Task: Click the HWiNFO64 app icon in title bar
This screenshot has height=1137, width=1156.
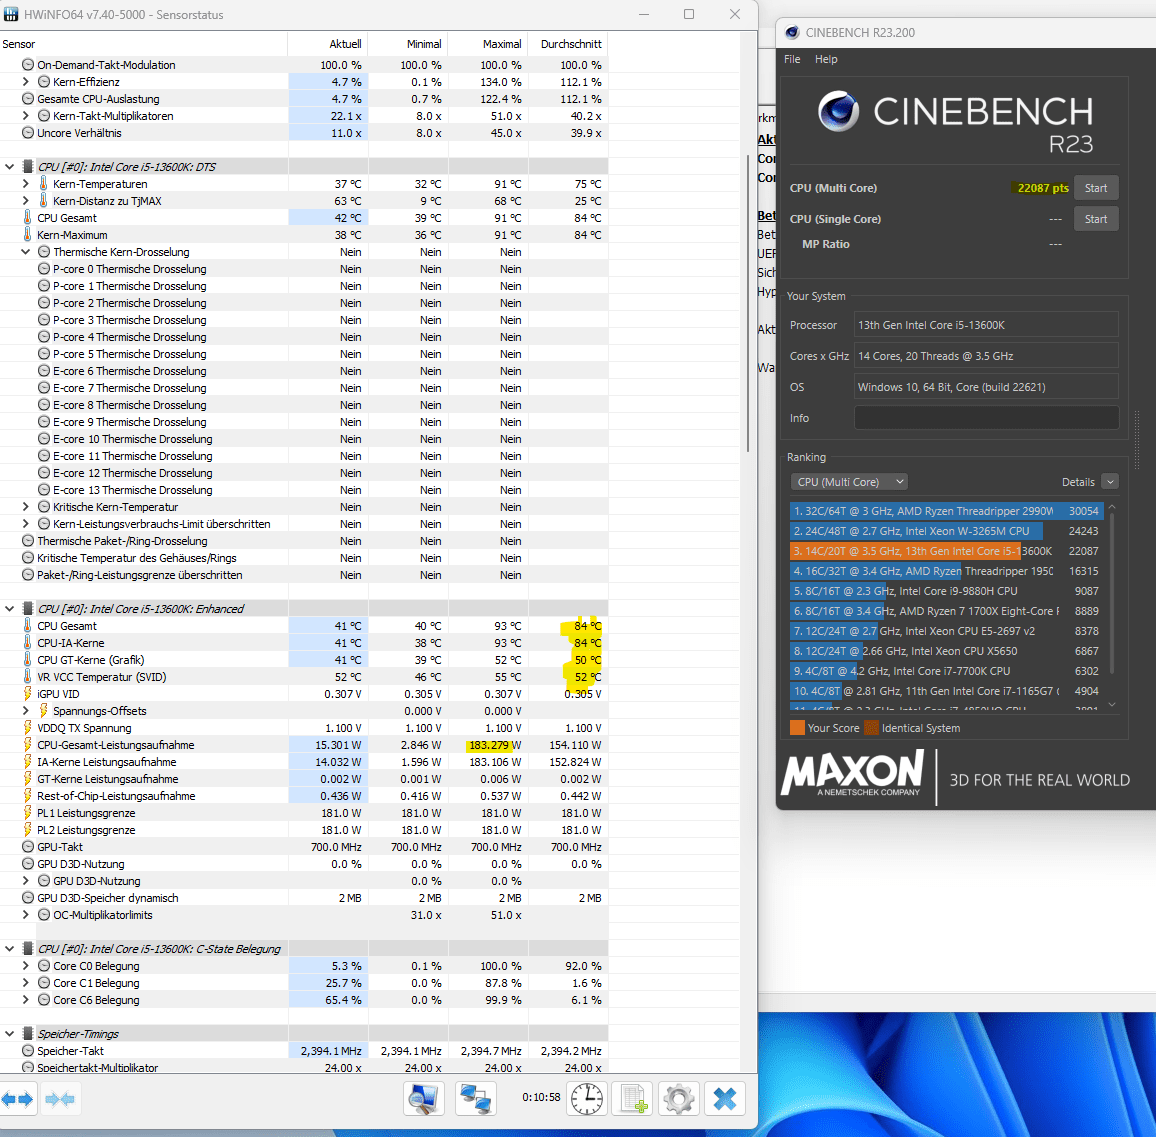Action: [x=11, y=14]
